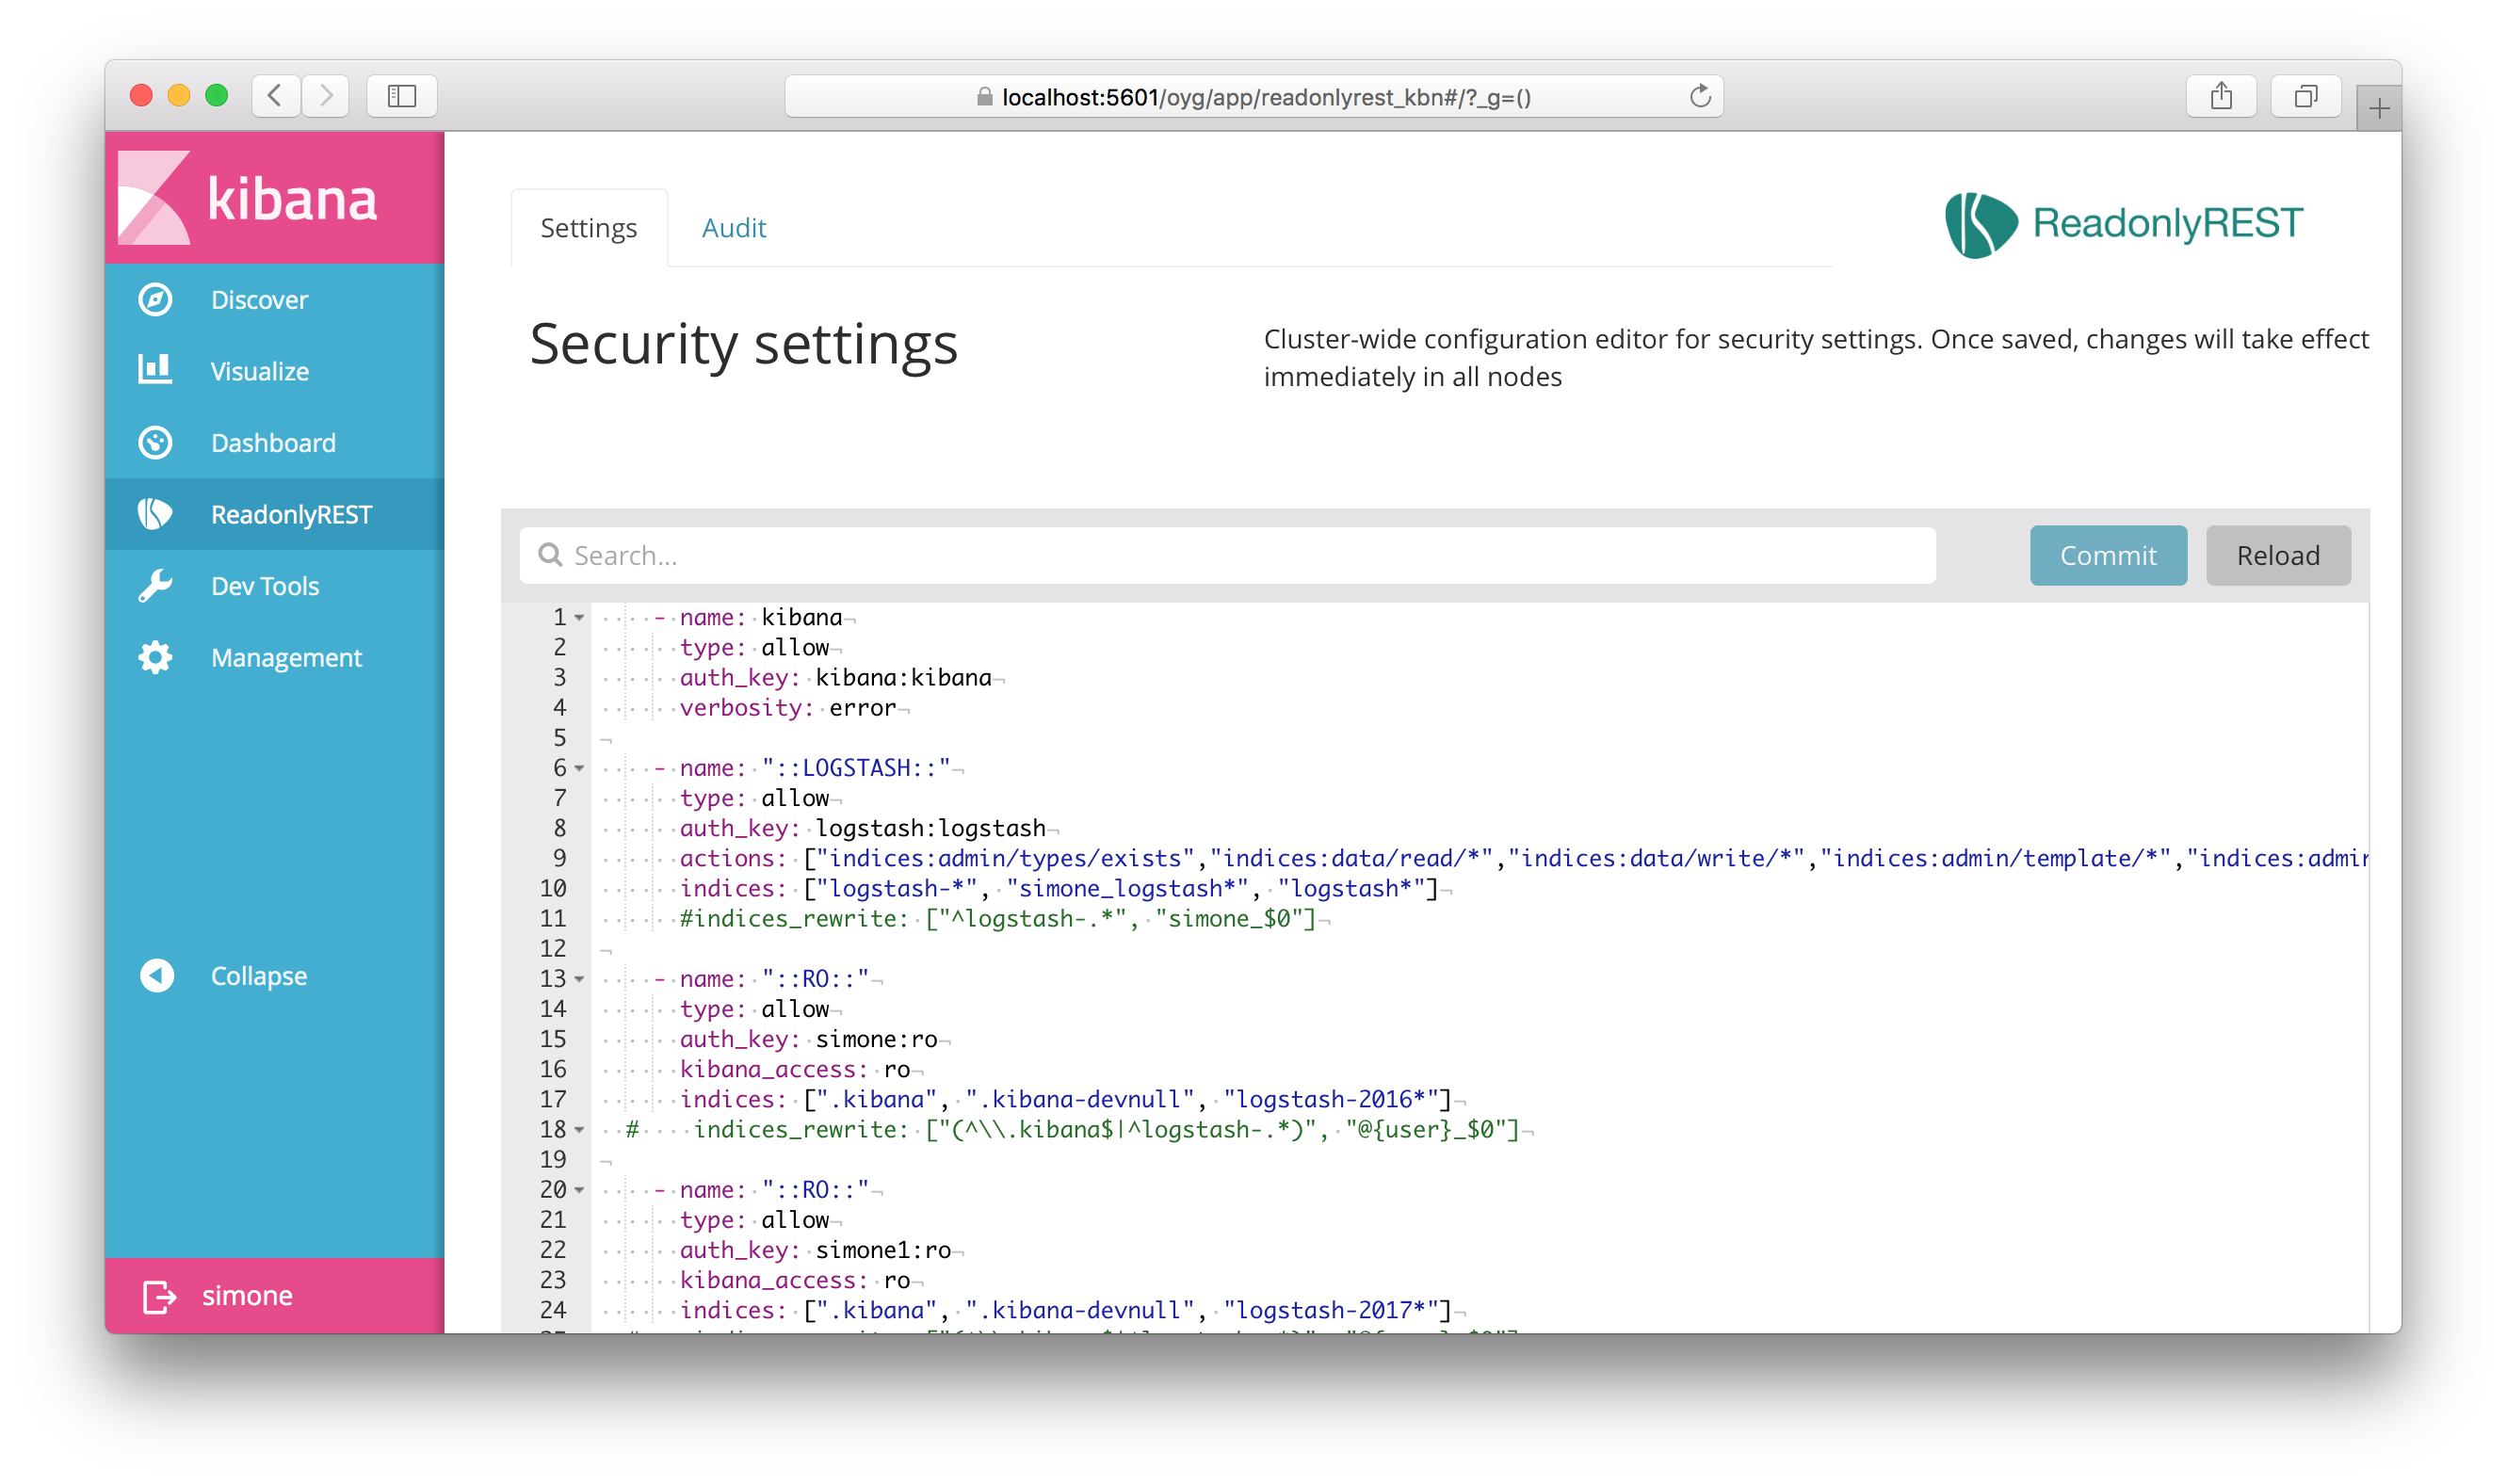Fold code block at line 18
The image size is (2507, 1484).
580,1130
